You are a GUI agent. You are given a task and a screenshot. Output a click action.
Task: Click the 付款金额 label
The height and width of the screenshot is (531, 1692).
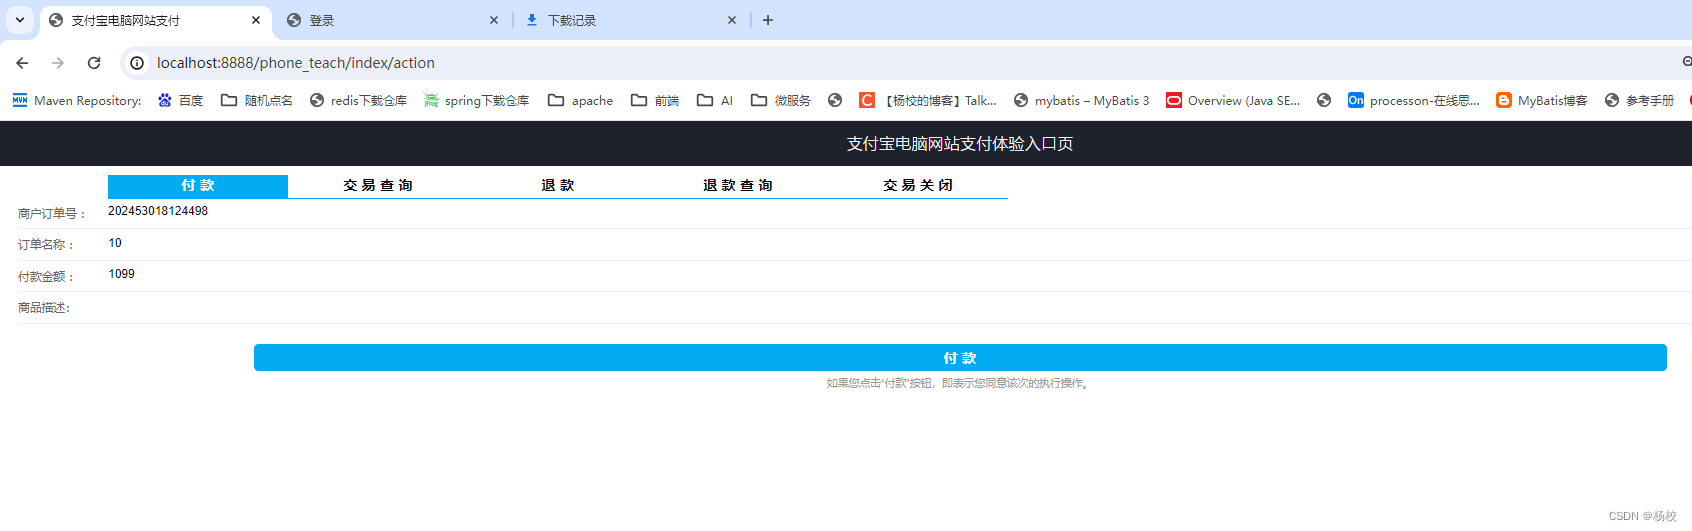point(46,277)
